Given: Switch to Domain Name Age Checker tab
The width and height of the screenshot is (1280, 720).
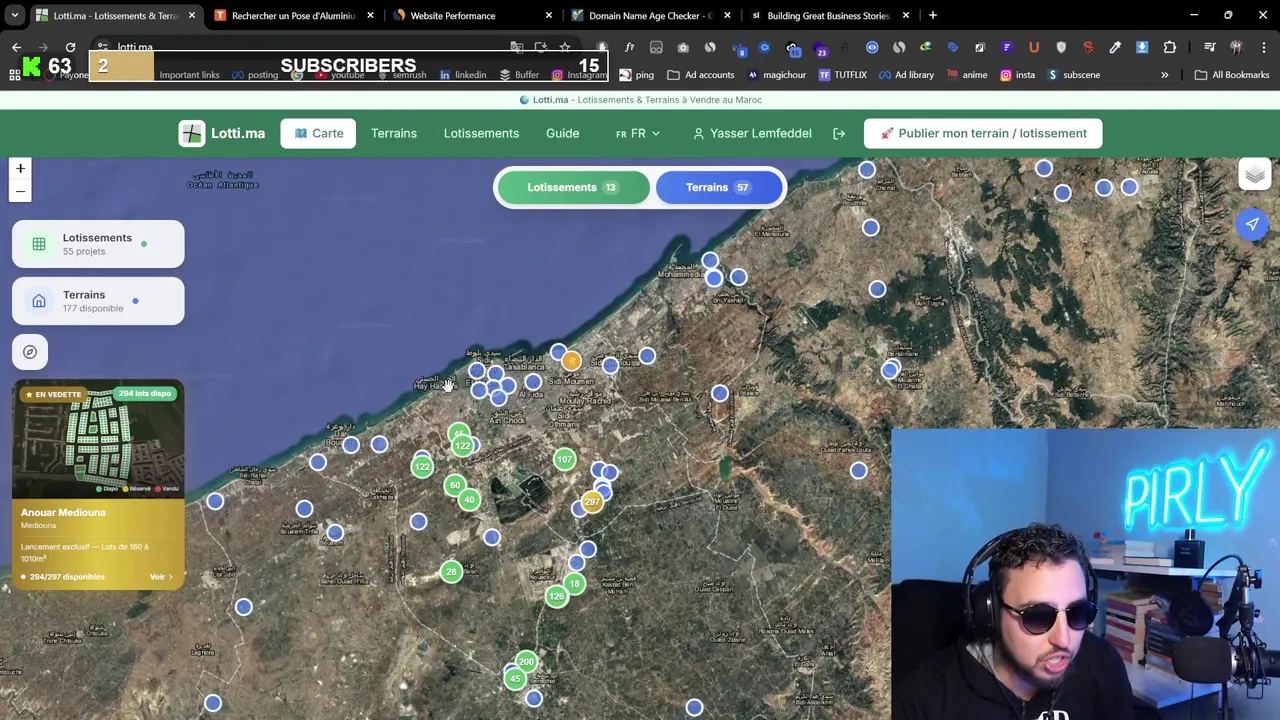Looking at the screenshot, I should 650,15.
